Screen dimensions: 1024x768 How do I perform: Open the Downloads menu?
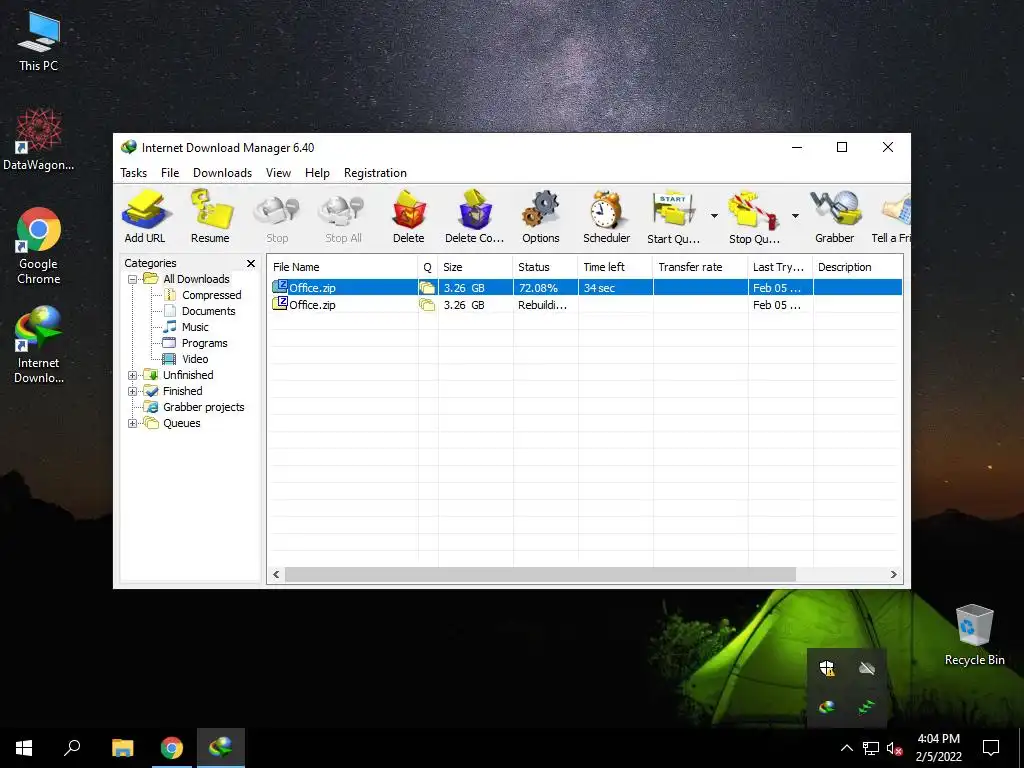[222, 173]
